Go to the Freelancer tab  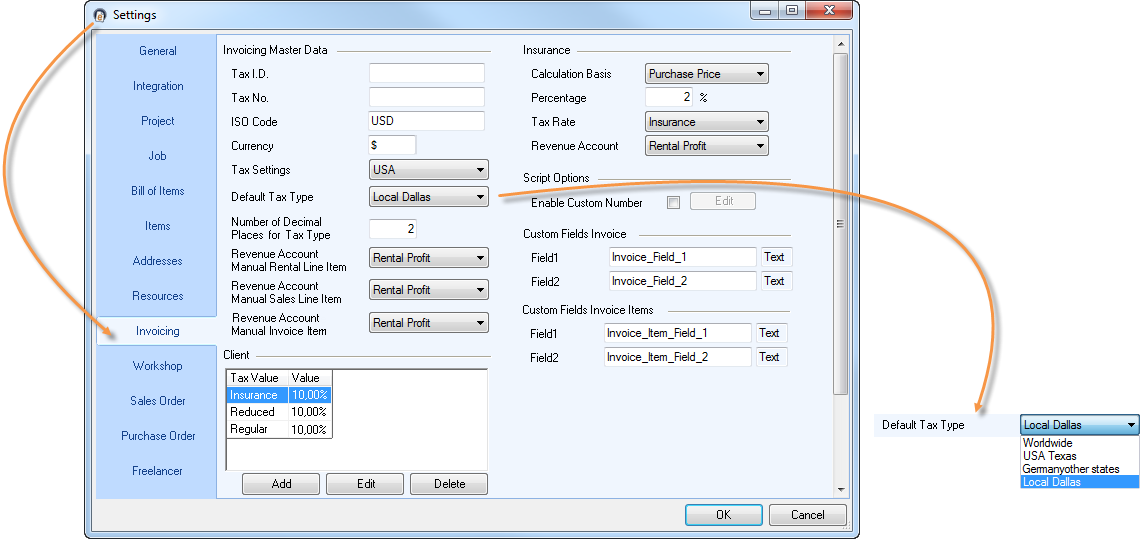[x=157, y=471]
